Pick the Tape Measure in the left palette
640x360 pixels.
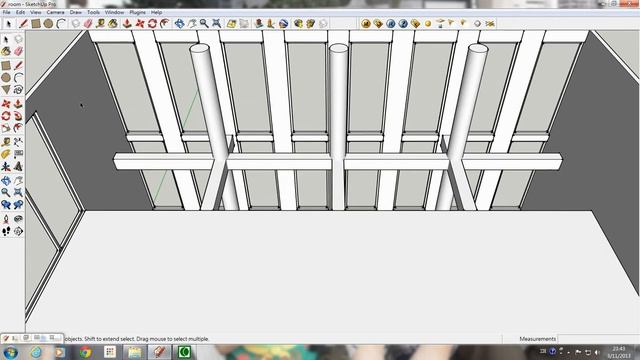point(6,142)
